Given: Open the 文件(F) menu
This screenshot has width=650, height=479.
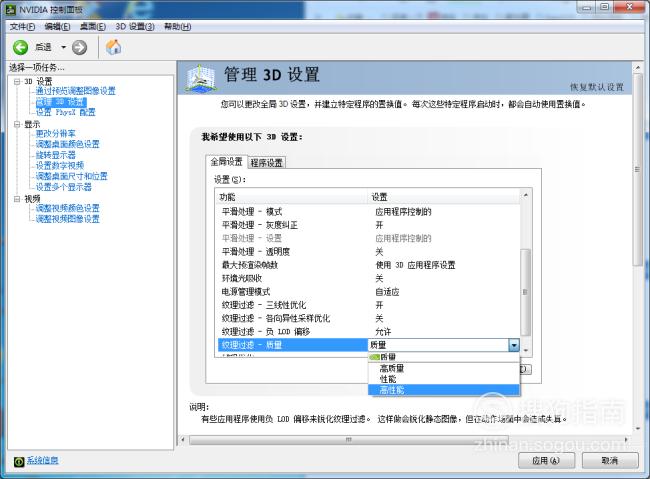Looking at the screenshot, I should (22, 27).
